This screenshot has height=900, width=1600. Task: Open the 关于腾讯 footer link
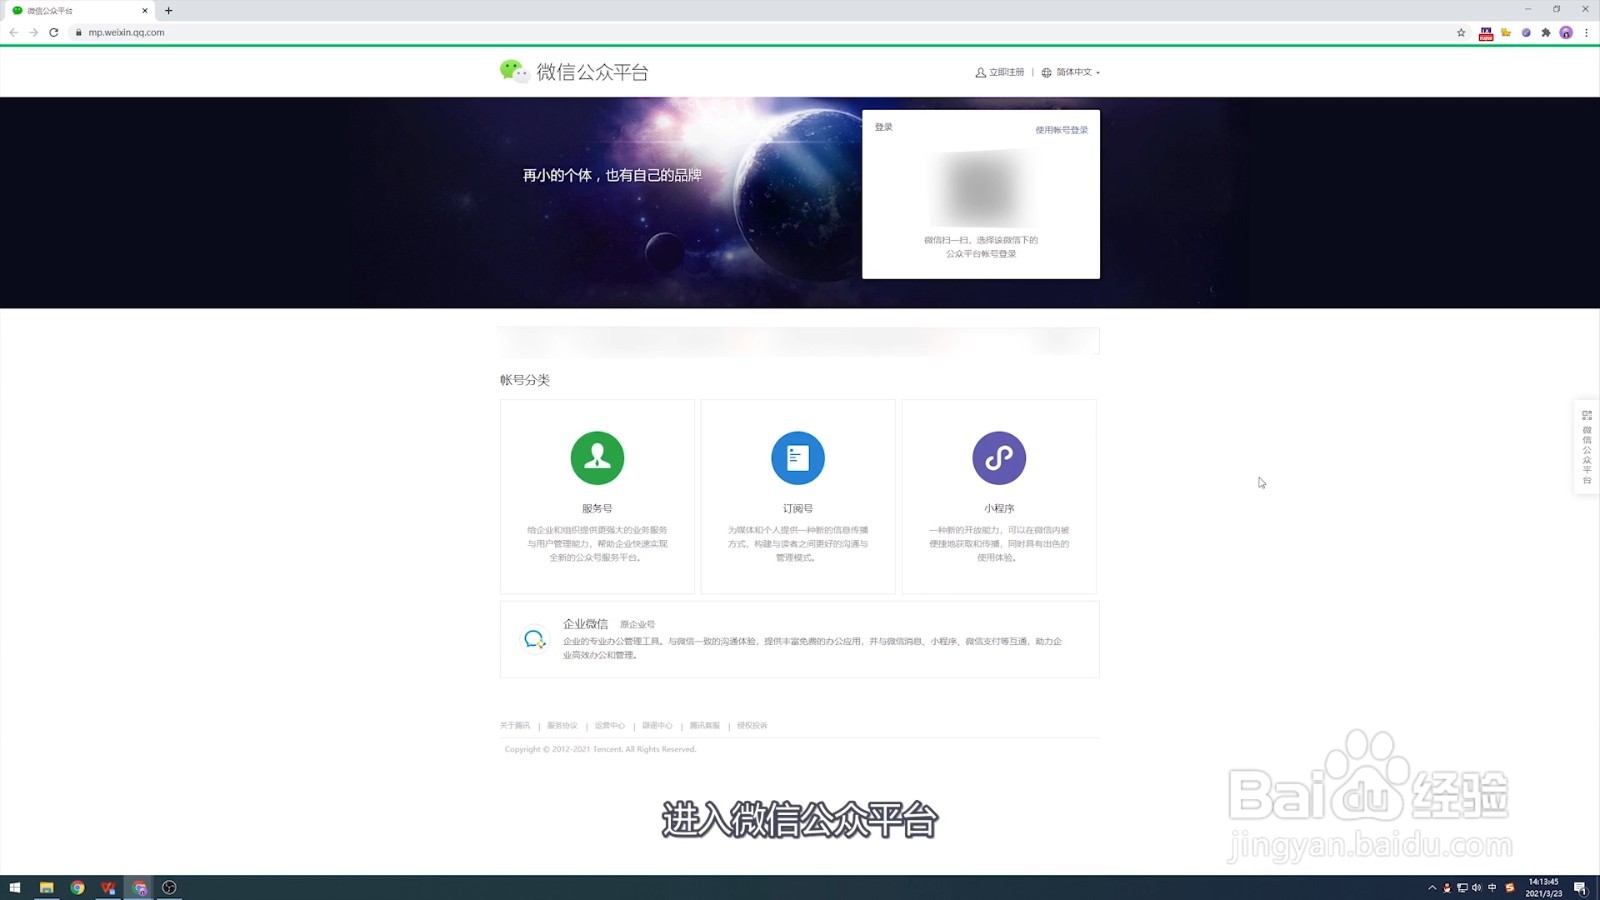(515, 726)
